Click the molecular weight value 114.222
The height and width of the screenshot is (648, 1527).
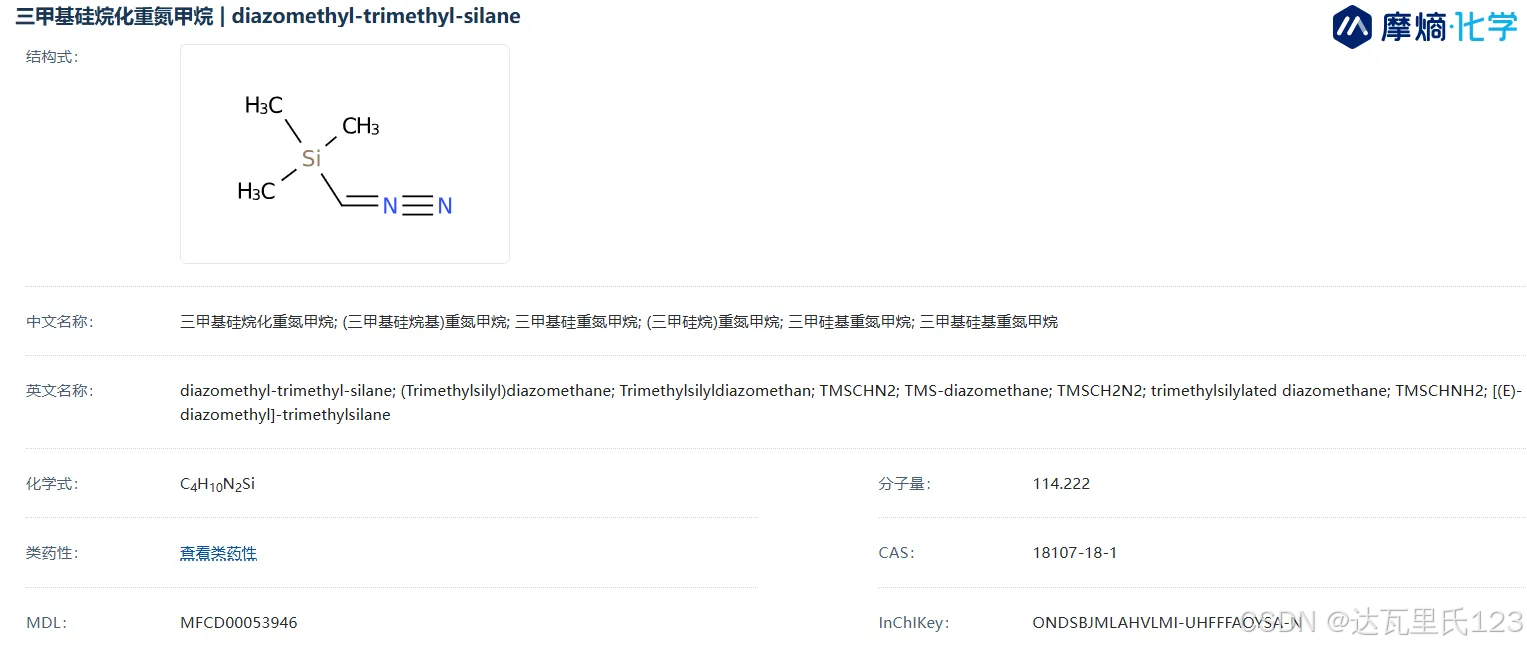point(1061,484)
